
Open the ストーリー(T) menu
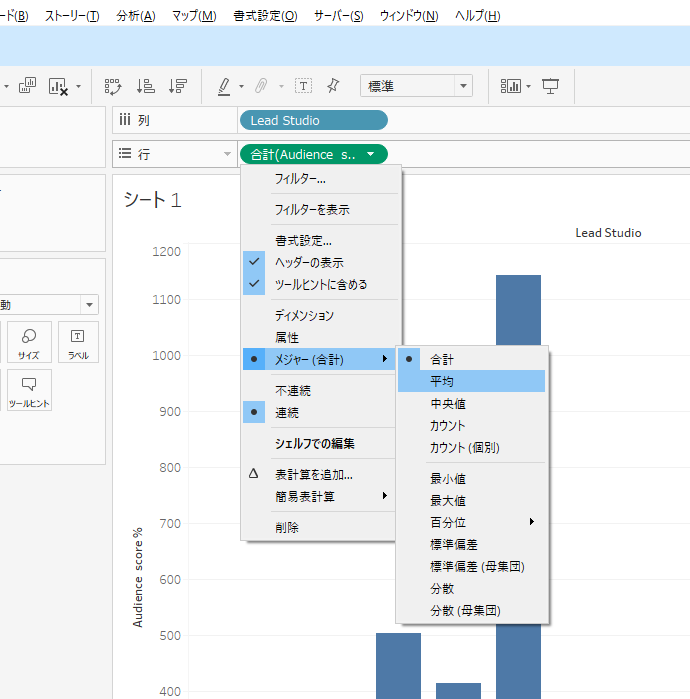click(x=72, y=16)
